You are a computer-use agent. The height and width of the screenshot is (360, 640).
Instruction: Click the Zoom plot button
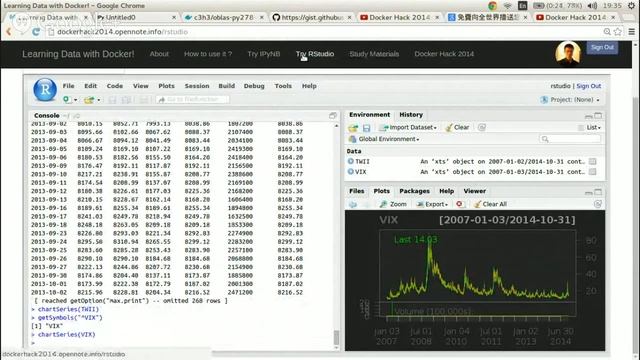coord(393,204)
